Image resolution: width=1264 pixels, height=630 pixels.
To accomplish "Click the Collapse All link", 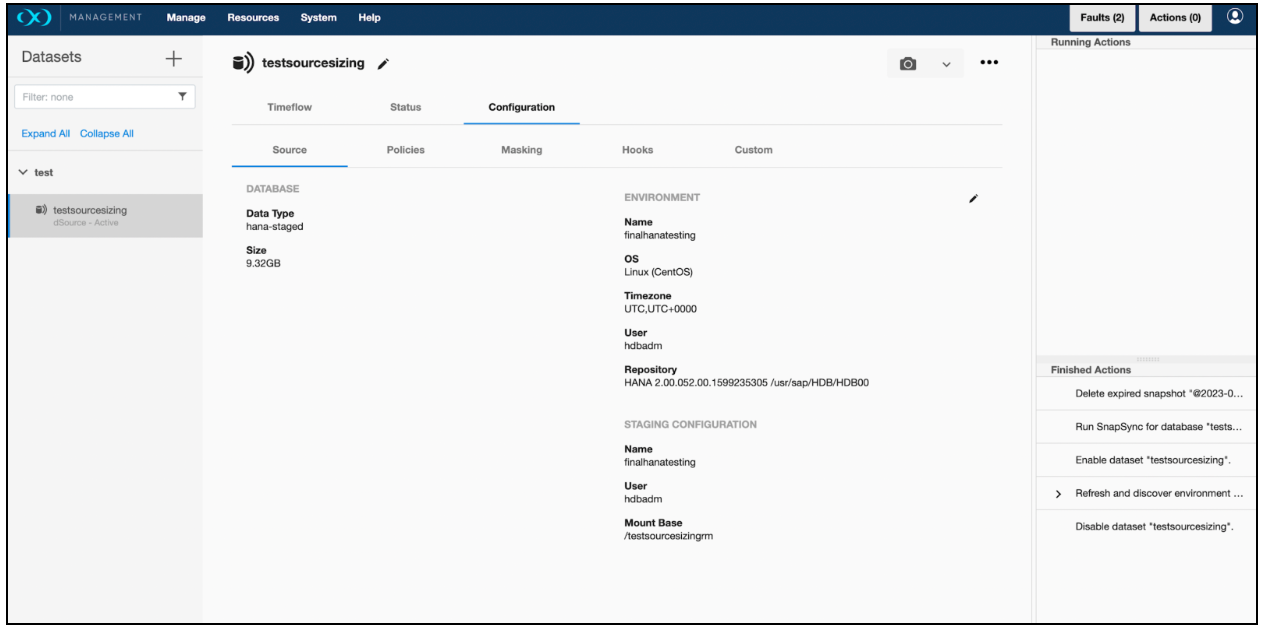I will (x=106, y=133).
